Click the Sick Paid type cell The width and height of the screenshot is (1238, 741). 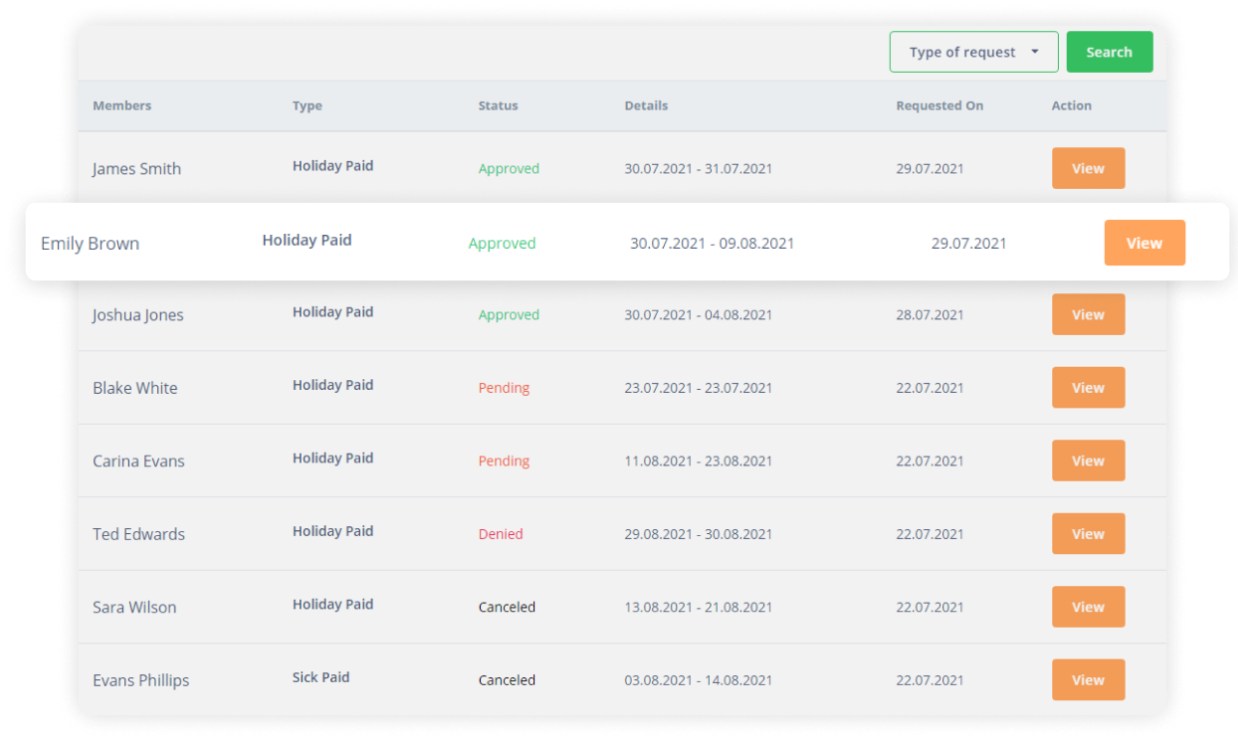tap(321, 677)
